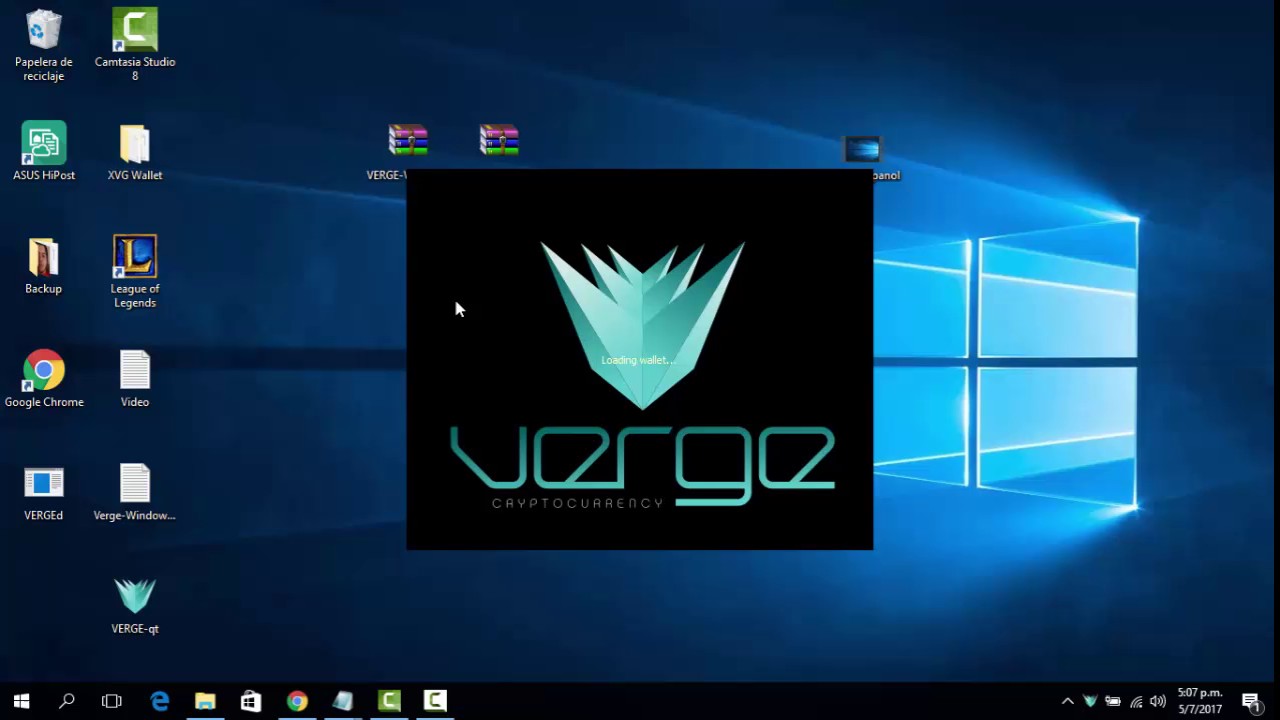This screenshot has height=720, width=1280.
Task: Open the VERGE-qt desktop shortcut
Action: pyautogui.click(x=135, y=606)
